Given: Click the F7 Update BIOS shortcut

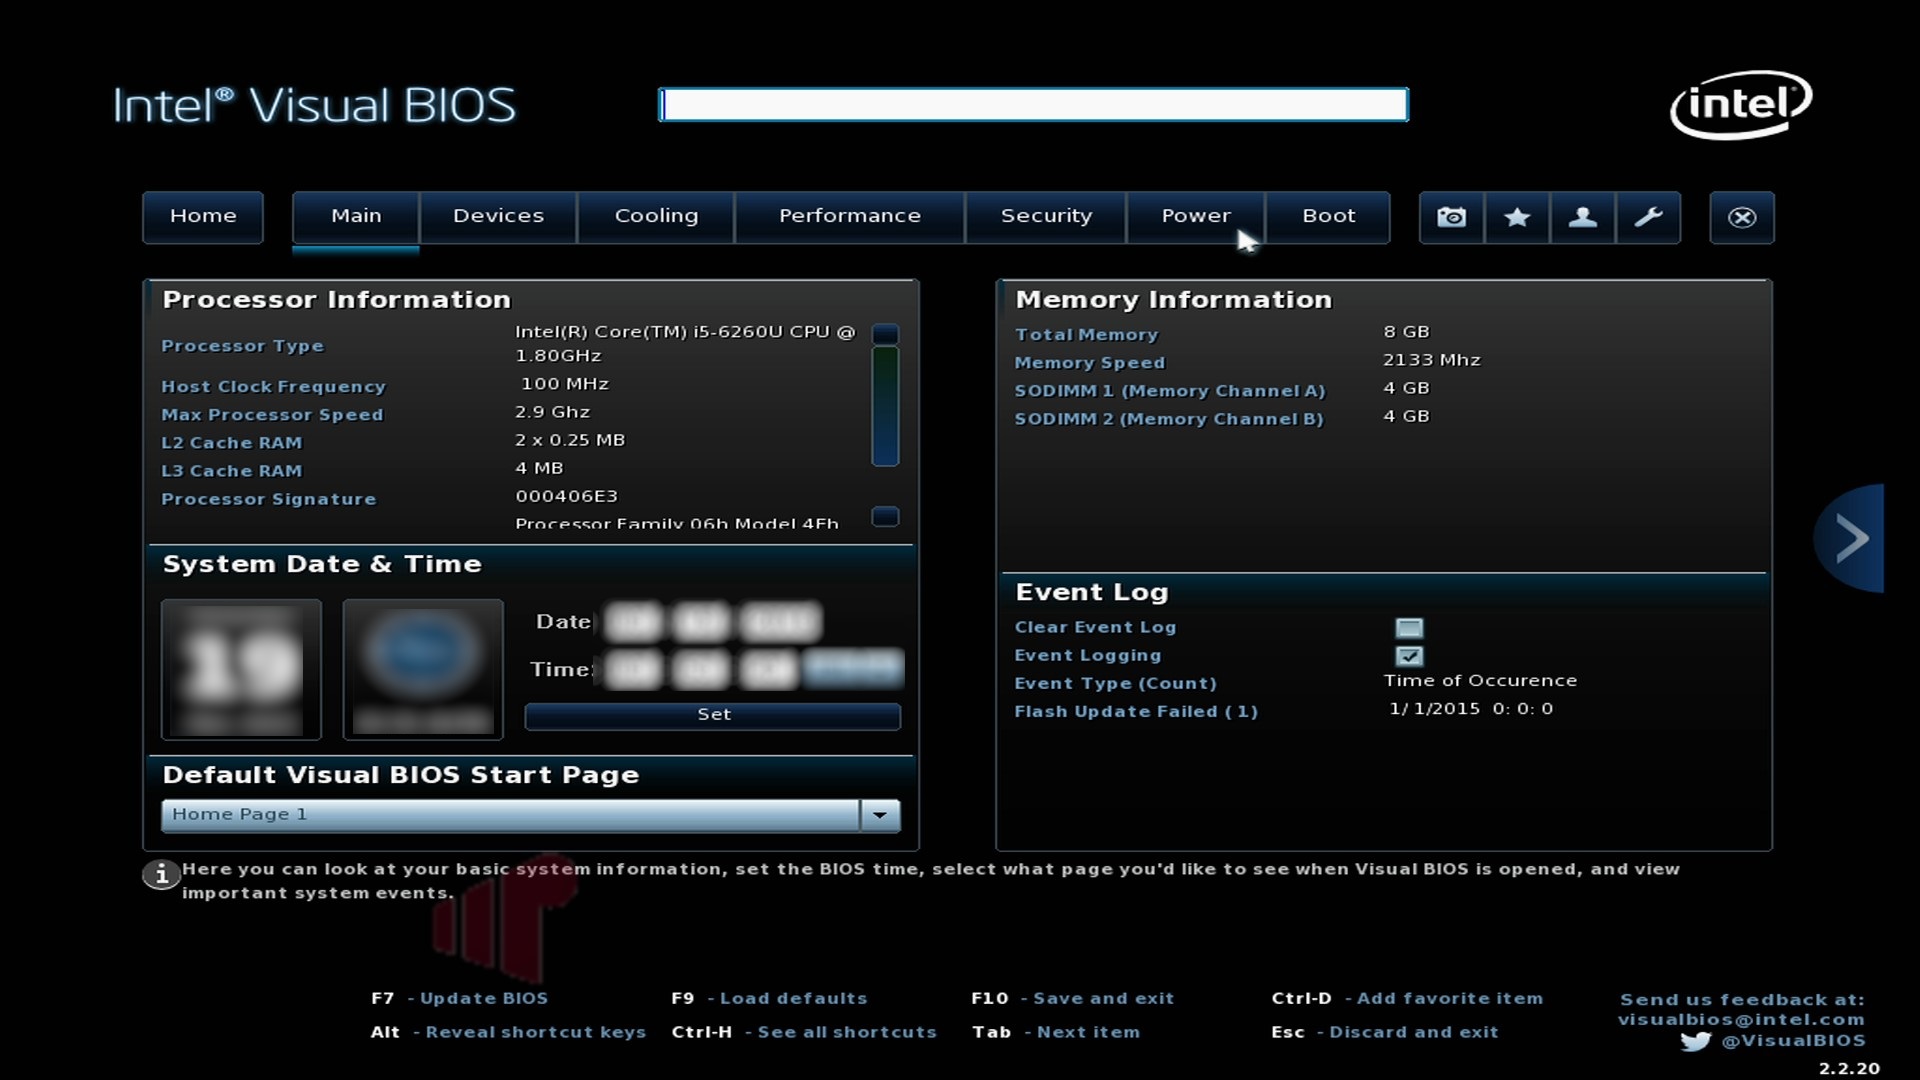Looking at the screenshot, I should coord(460,999).
